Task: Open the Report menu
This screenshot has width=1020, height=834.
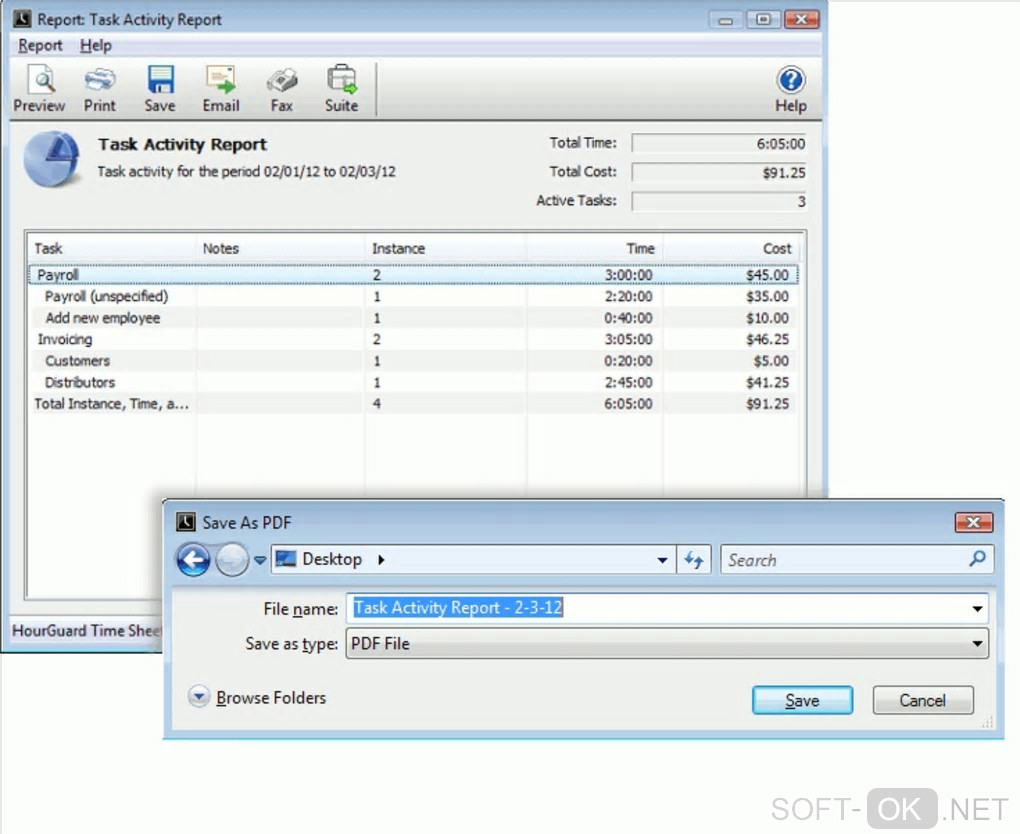Action: [40, 46]
